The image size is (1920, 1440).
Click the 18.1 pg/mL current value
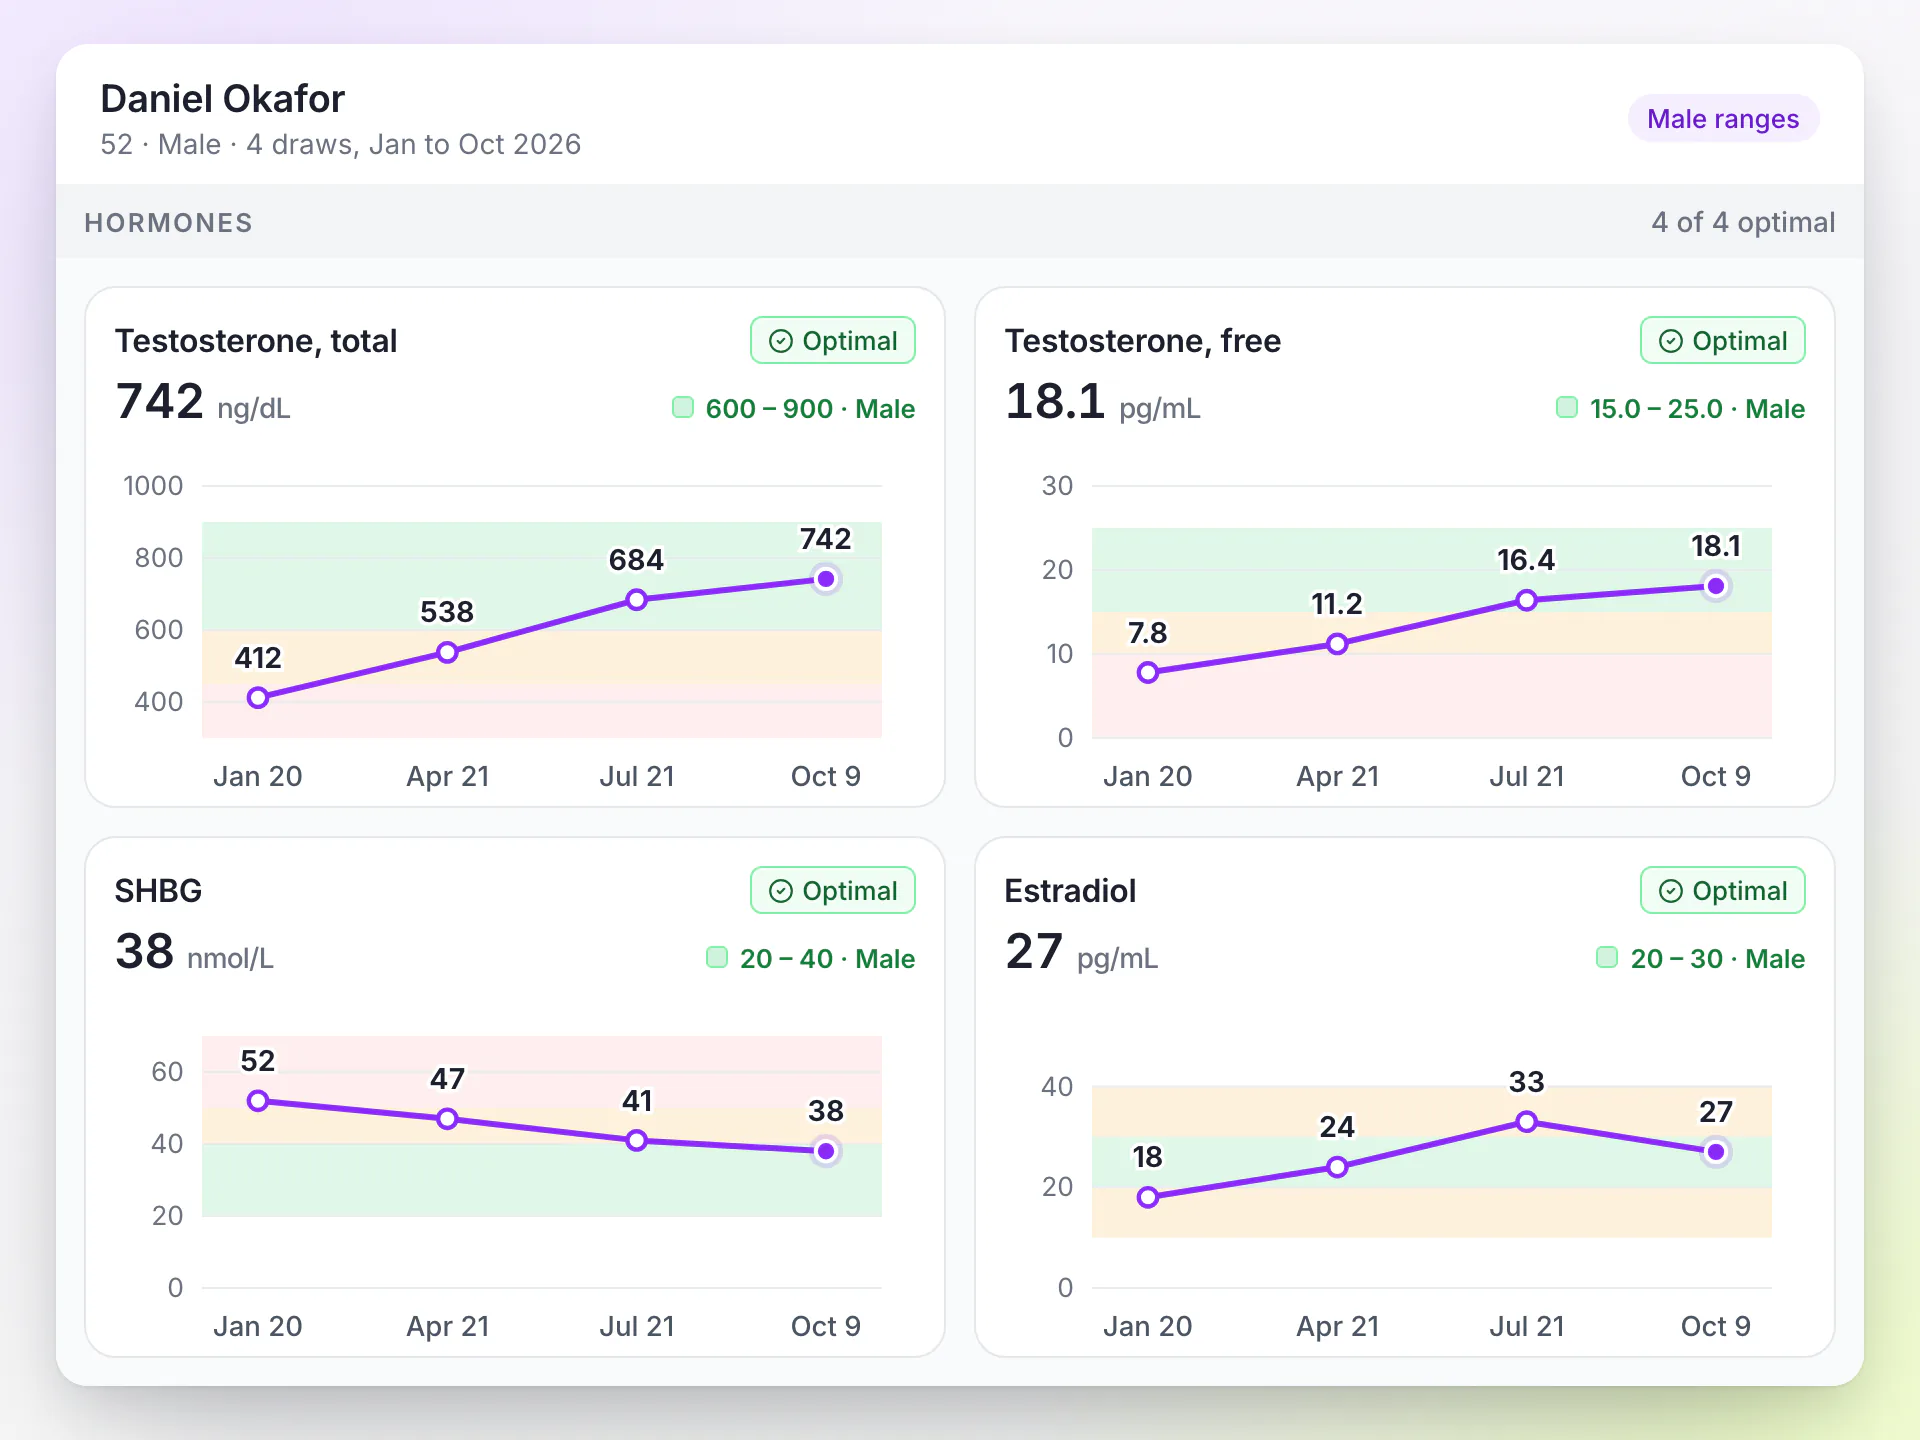(1103, 402)
